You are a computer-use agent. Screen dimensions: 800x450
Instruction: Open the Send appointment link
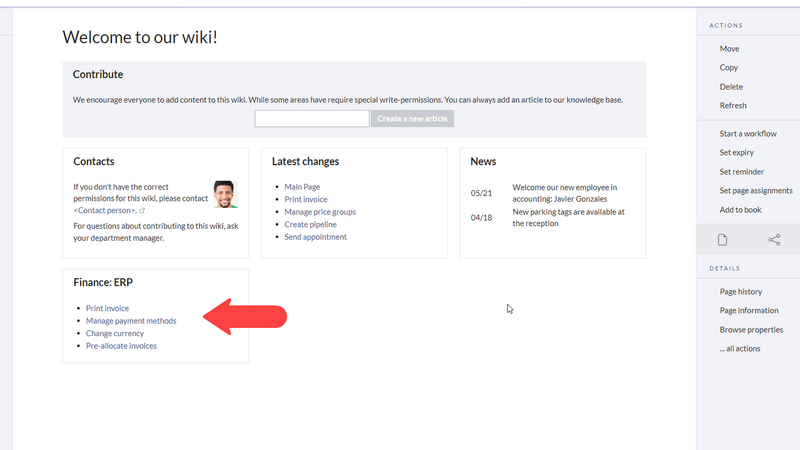point(315,237)
